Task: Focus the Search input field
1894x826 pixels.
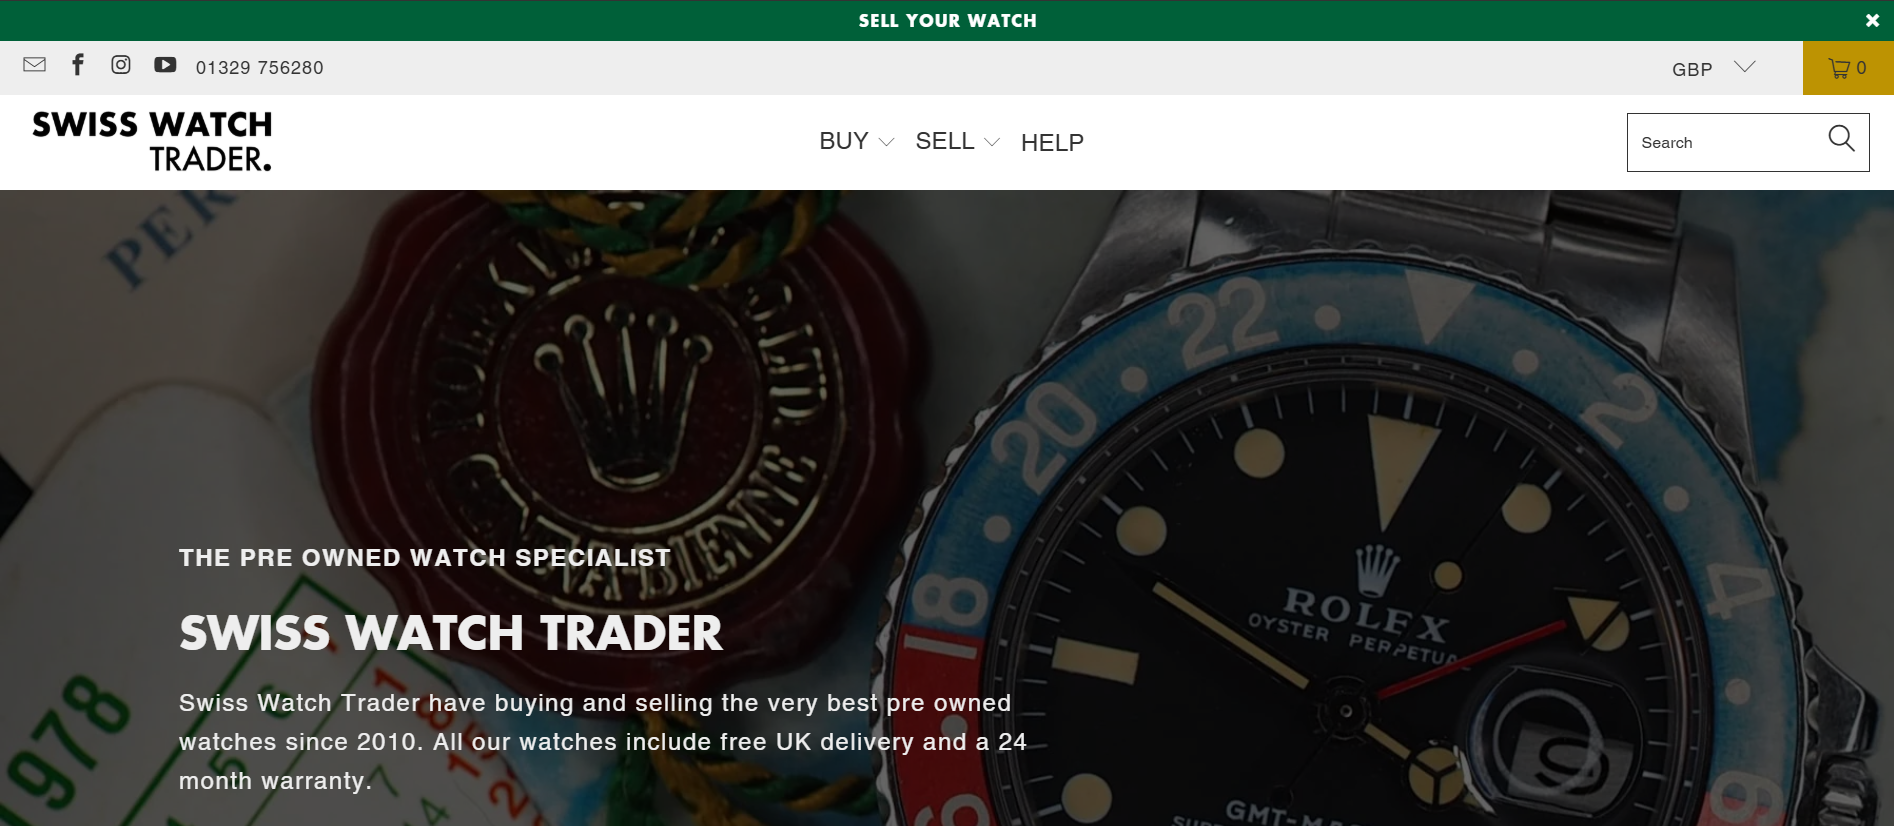Action: 1726,142
